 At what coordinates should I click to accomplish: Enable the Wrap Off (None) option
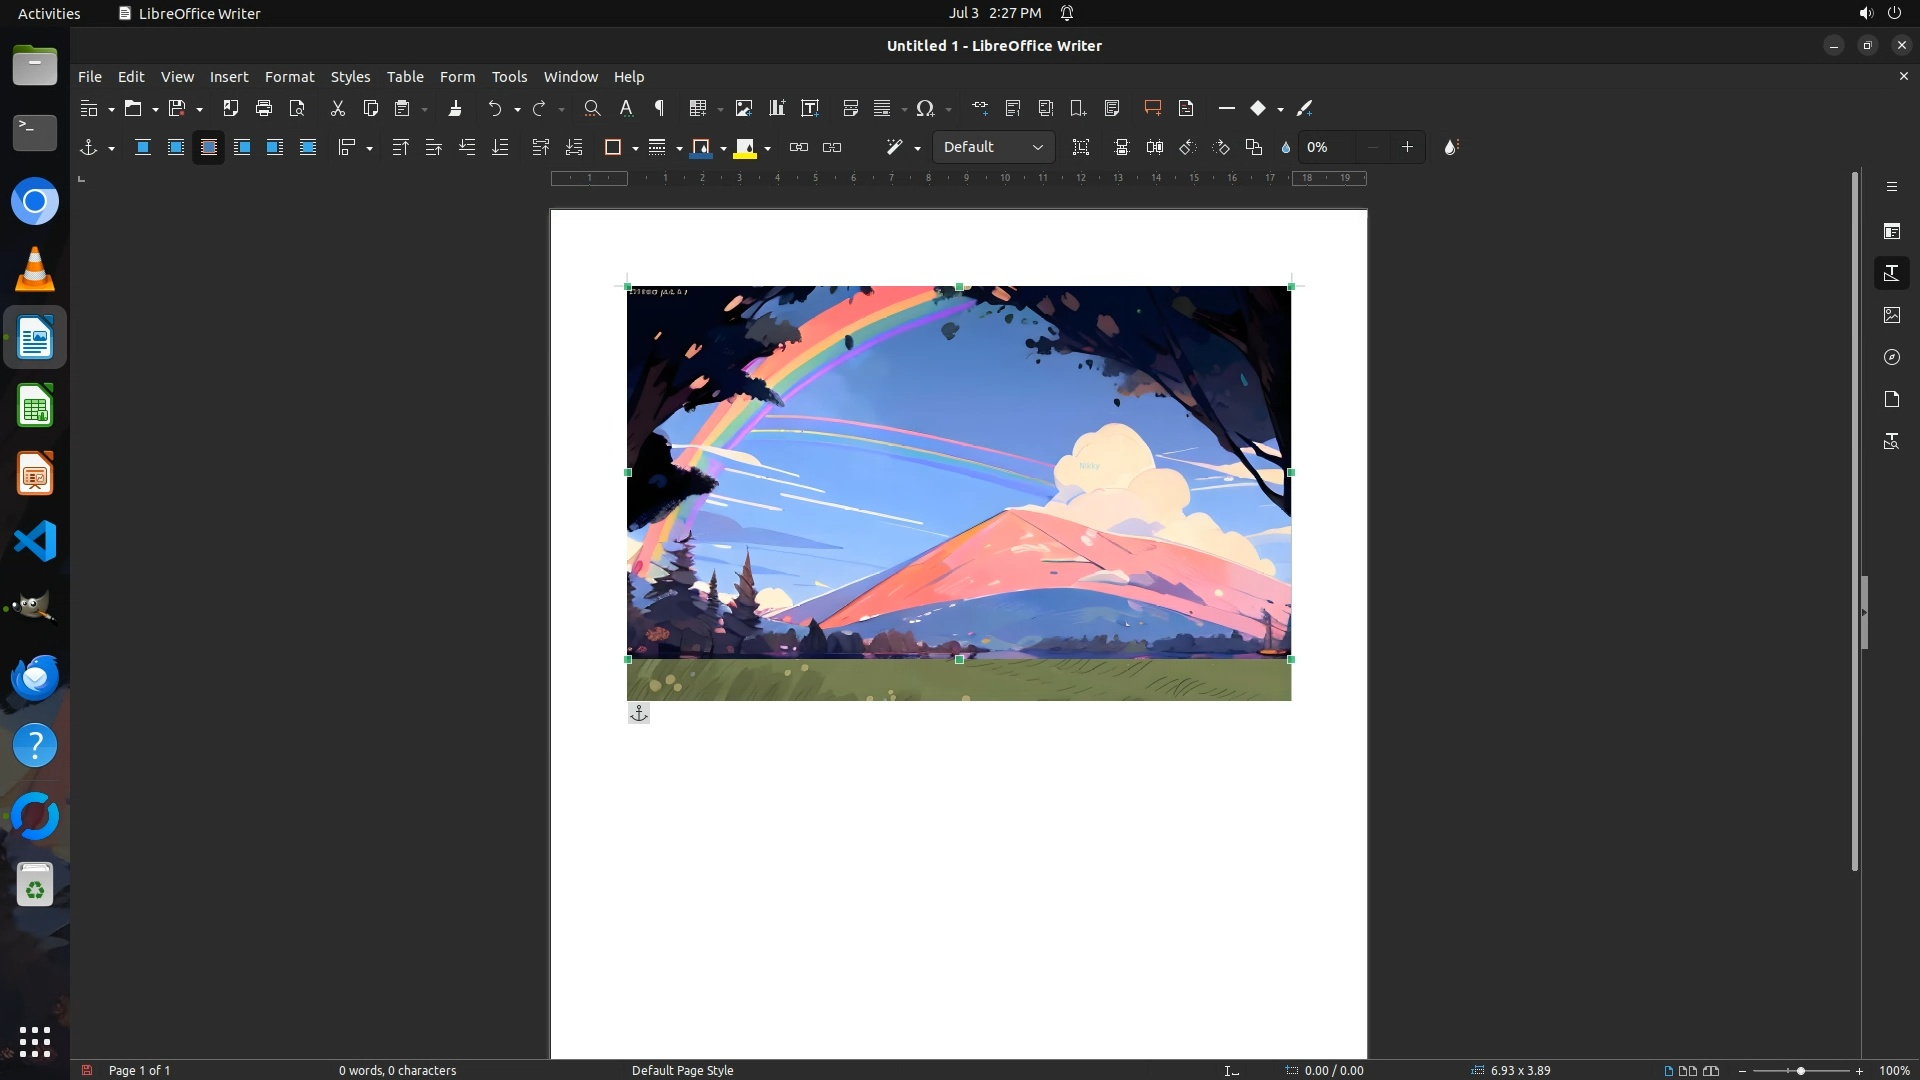143,147
